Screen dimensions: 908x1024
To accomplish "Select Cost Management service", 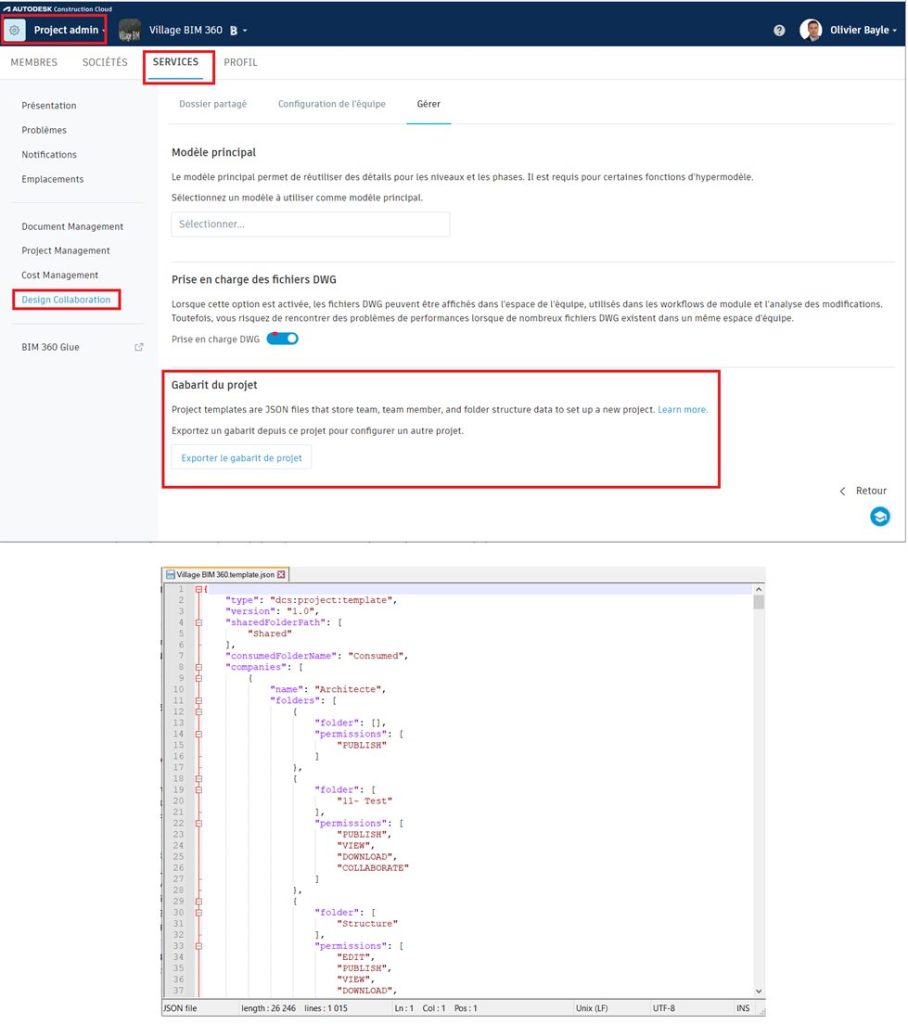I will pyautogui.click(x=59, y=275).
